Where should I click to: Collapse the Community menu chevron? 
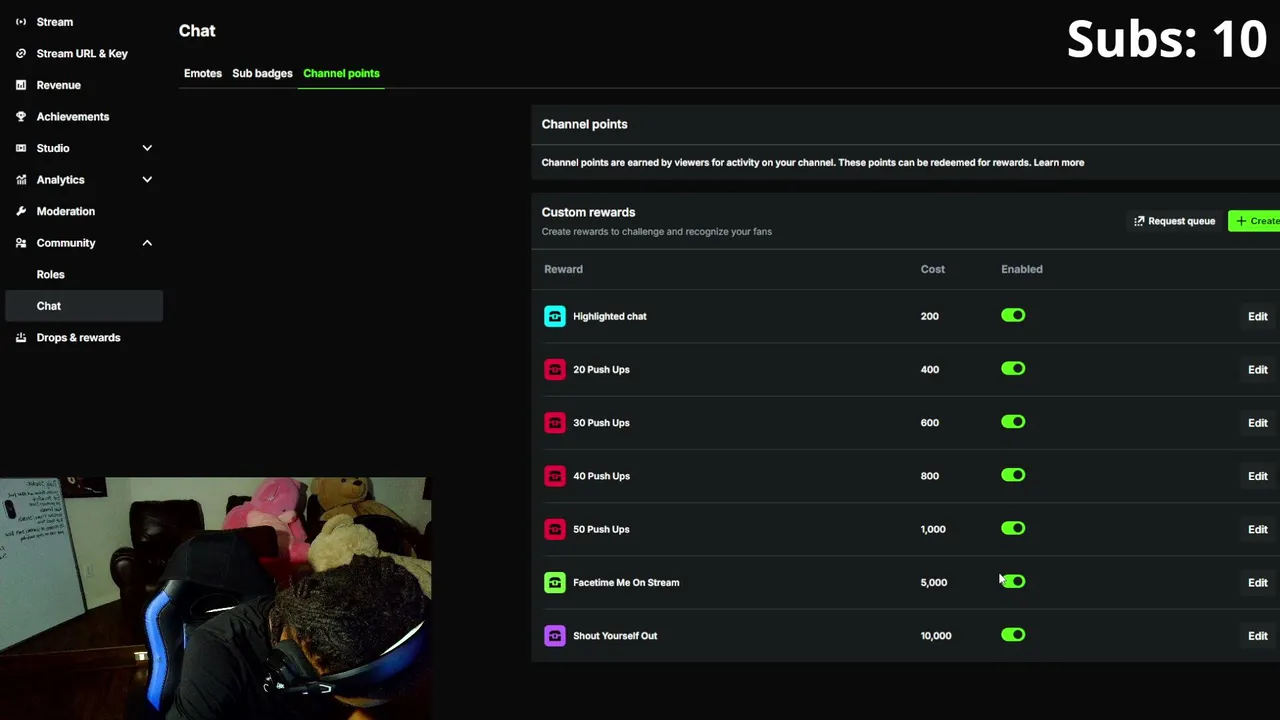pyautogui.click(x=147, y=243)
